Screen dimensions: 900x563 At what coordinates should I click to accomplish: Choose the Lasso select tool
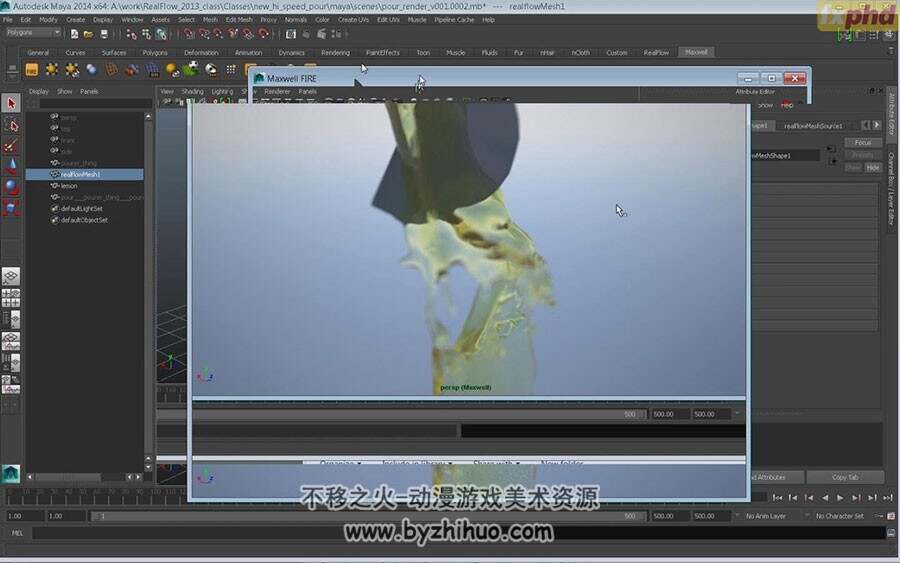coord(11,125)
